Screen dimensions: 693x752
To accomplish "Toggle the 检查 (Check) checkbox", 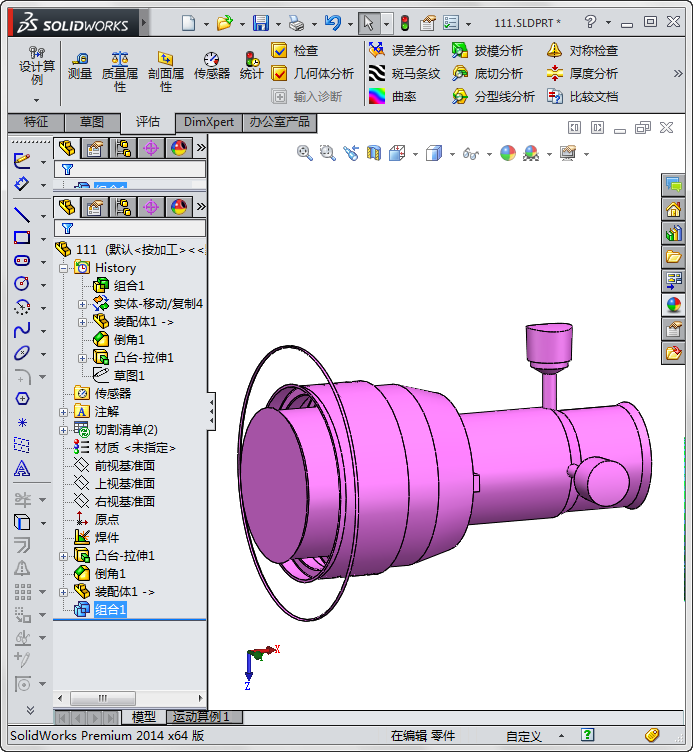I will pos(280,50).
